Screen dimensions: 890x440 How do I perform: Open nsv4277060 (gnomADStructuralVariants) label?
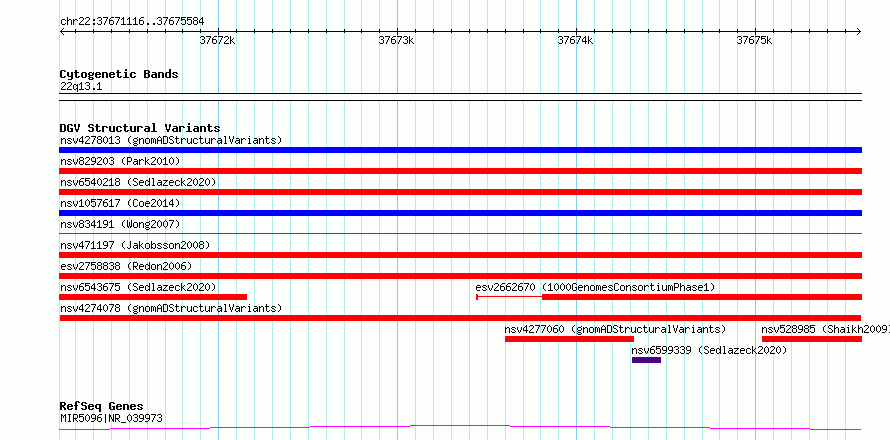pyautogui.click(x=615, y=329)
